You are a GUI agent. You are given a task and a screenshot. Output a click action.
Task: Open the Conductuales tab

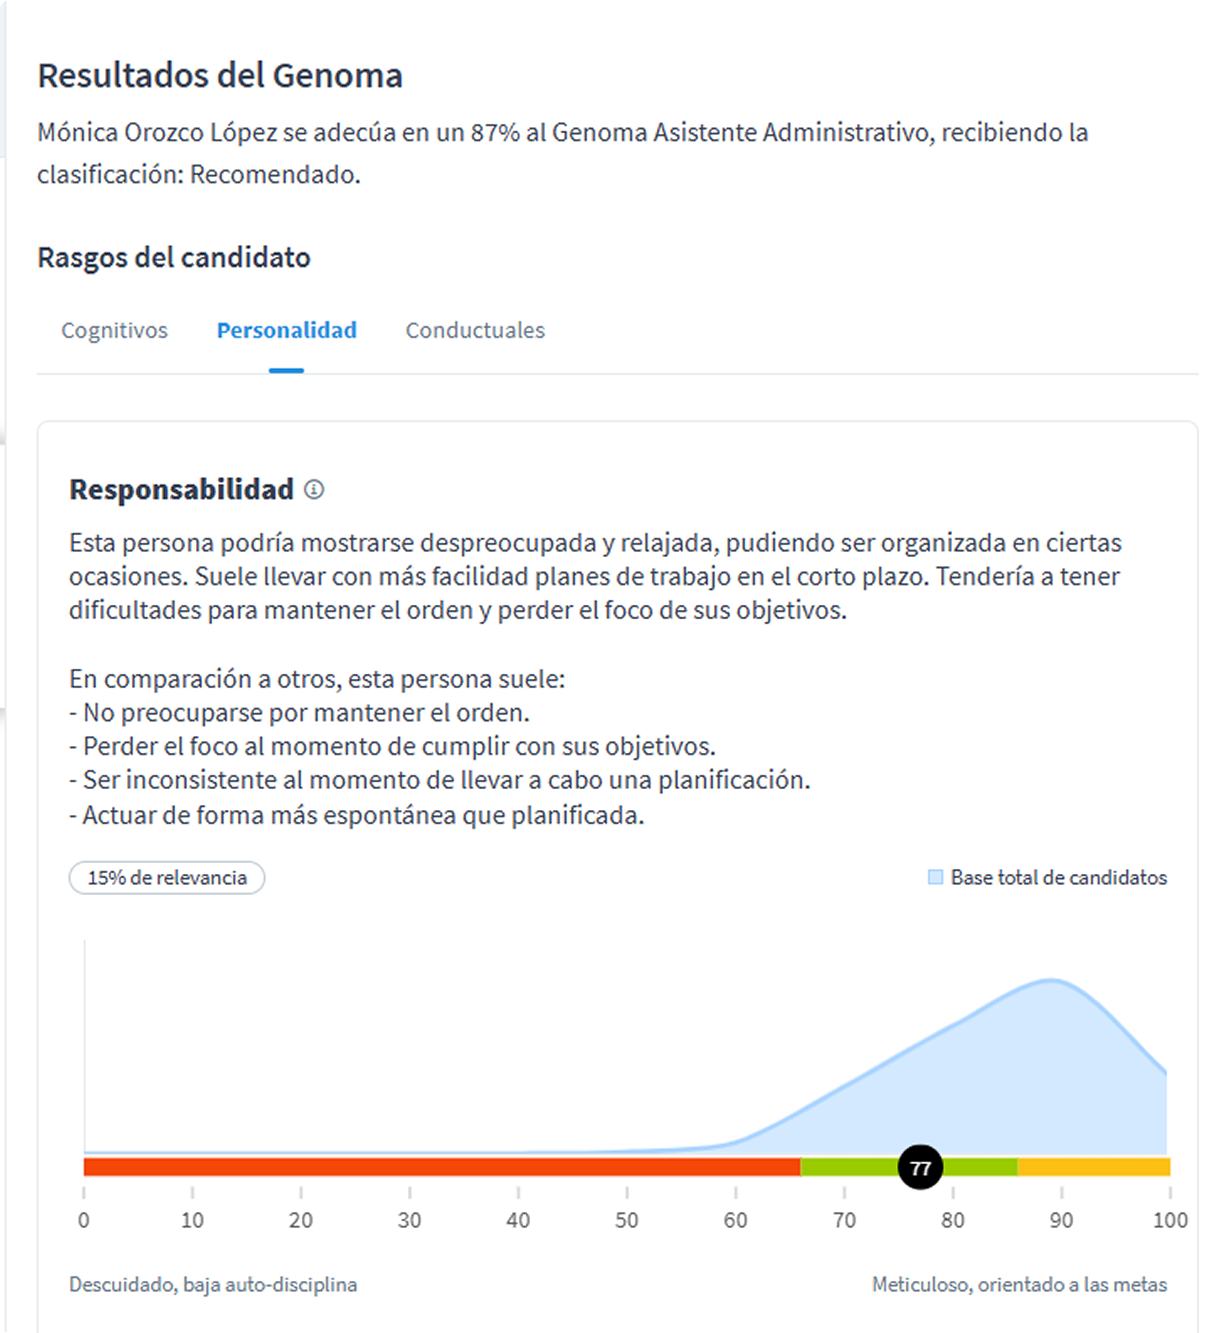(474, 330)
